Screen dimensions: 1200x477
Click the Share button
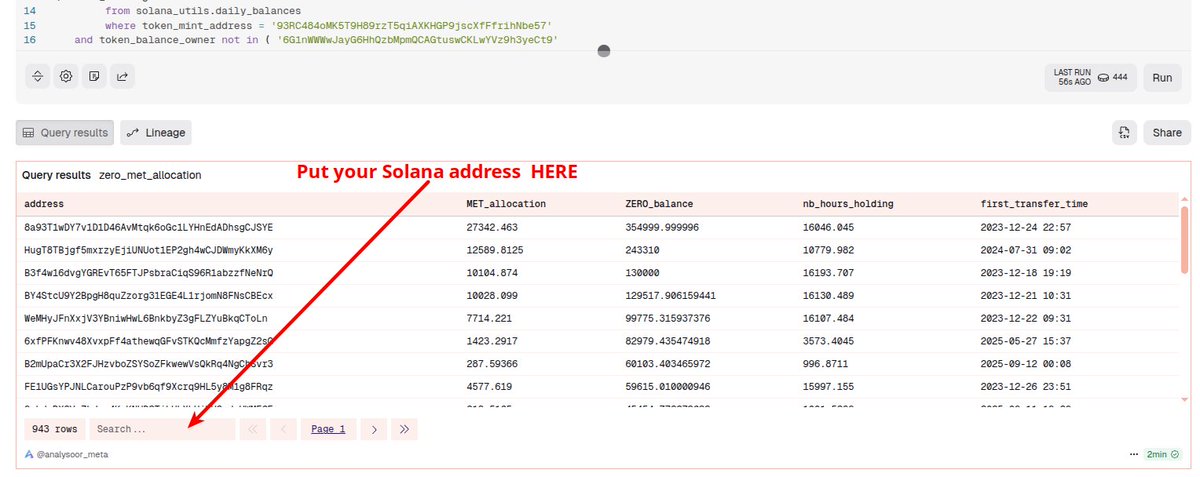click(x=1166, y=132)
